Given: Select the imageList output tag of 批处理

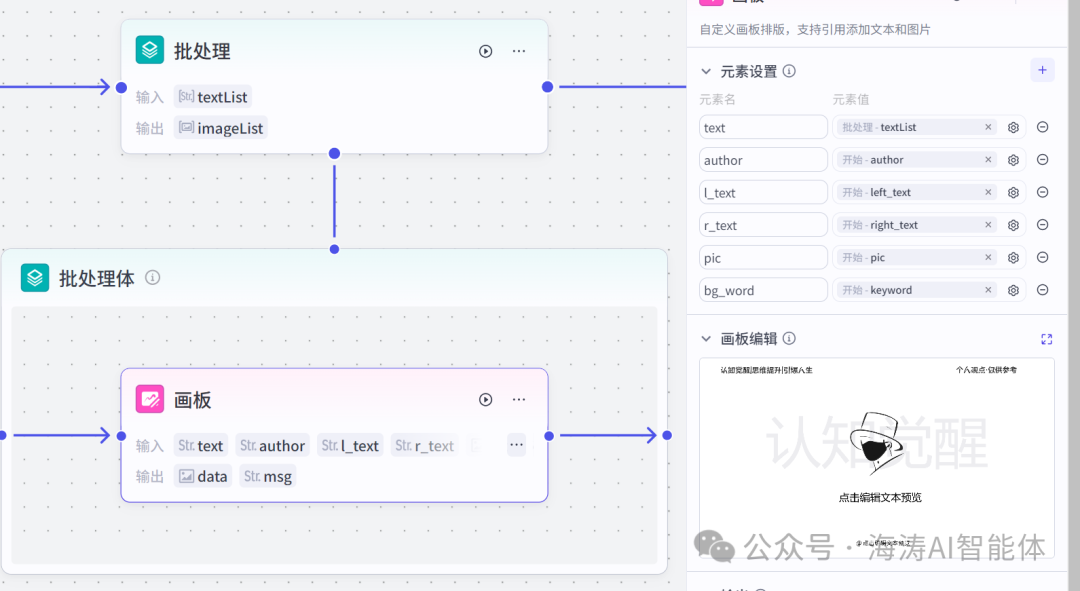Looking at the screenshot, I should tap(220, 127).
